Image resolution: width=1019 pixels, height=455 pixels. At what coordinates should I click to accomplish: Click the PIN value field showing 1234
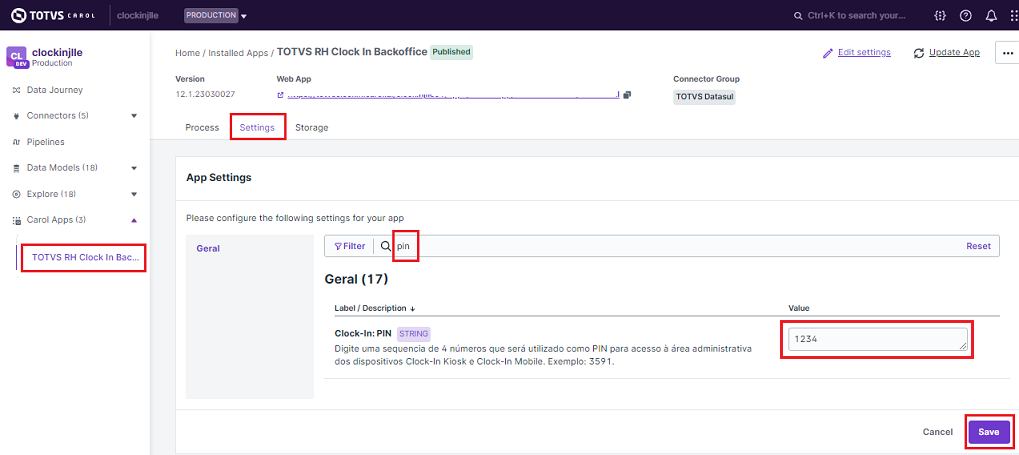(877, 339)
